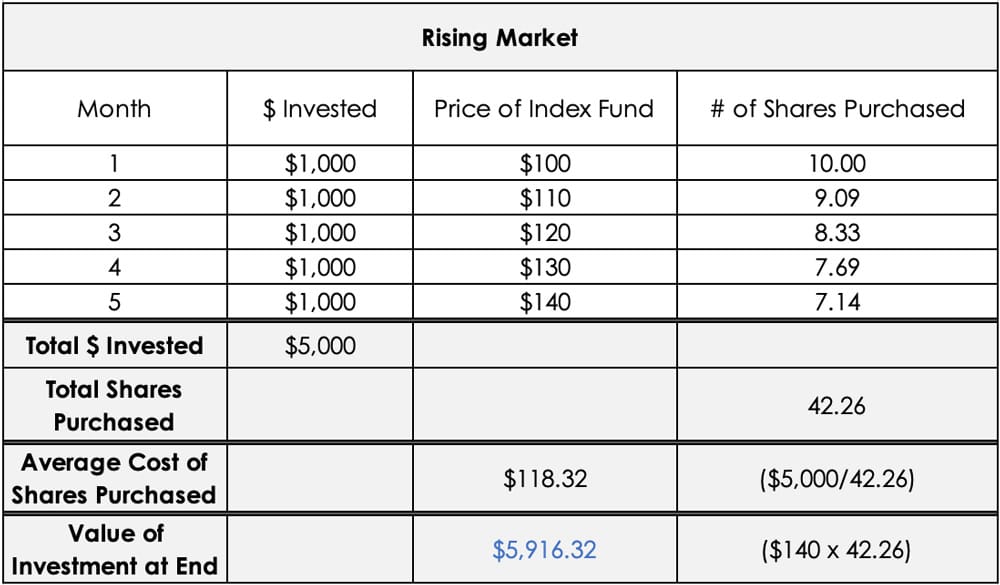Click the 10.00 shares purchased cell
This screenshot has width=1000, height=585.
click(x=838, y=164)
